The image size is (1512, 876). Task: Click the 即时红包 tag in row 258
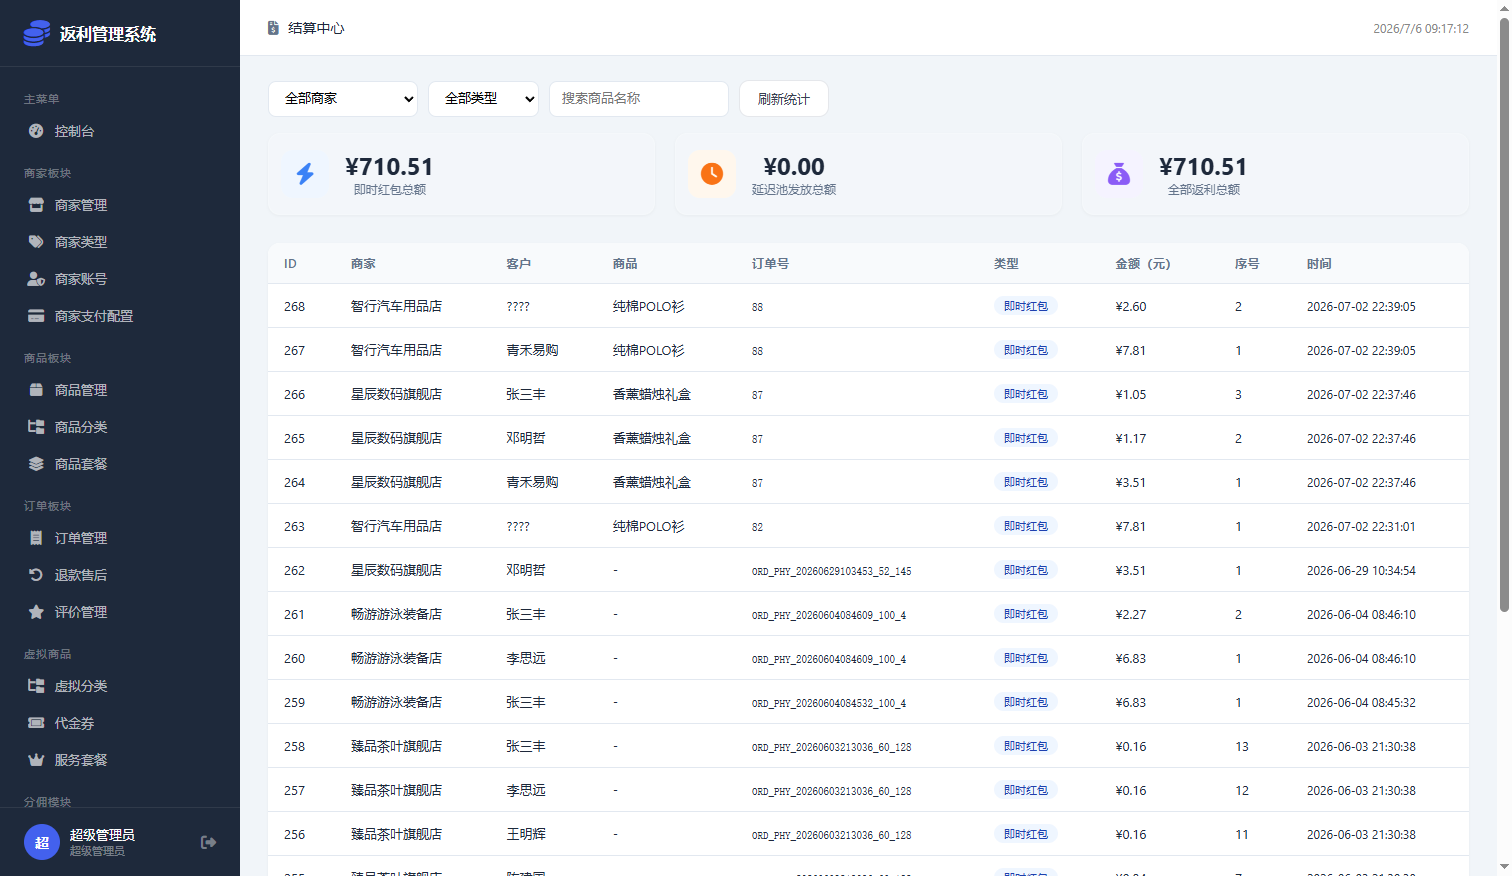(1026, 746)
